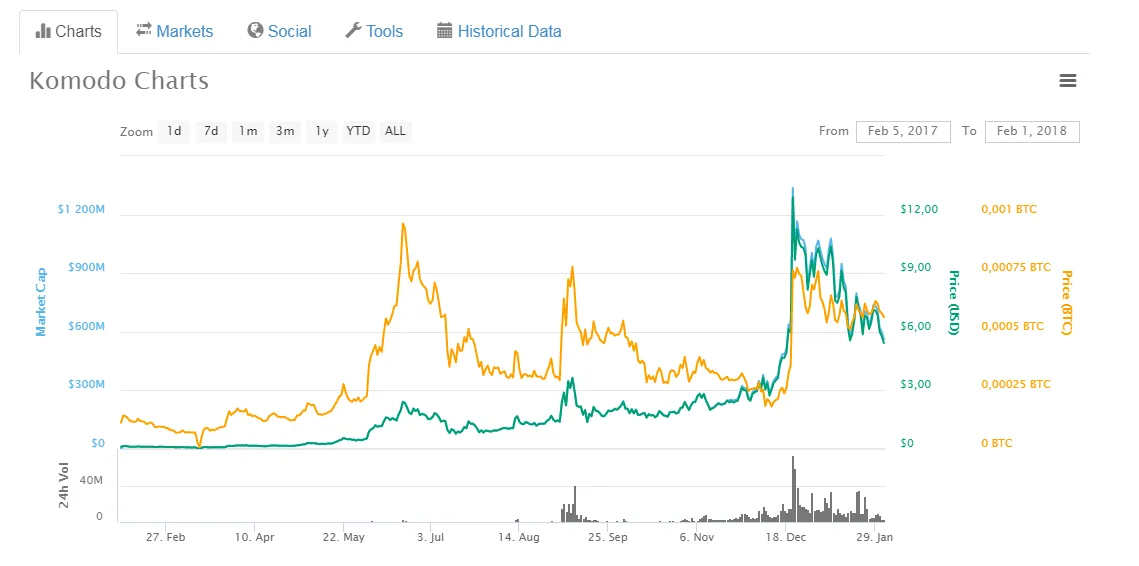Click the $9,00 price axis label
The width and height of the screenshot is (1139, 566).
[915, 267]
